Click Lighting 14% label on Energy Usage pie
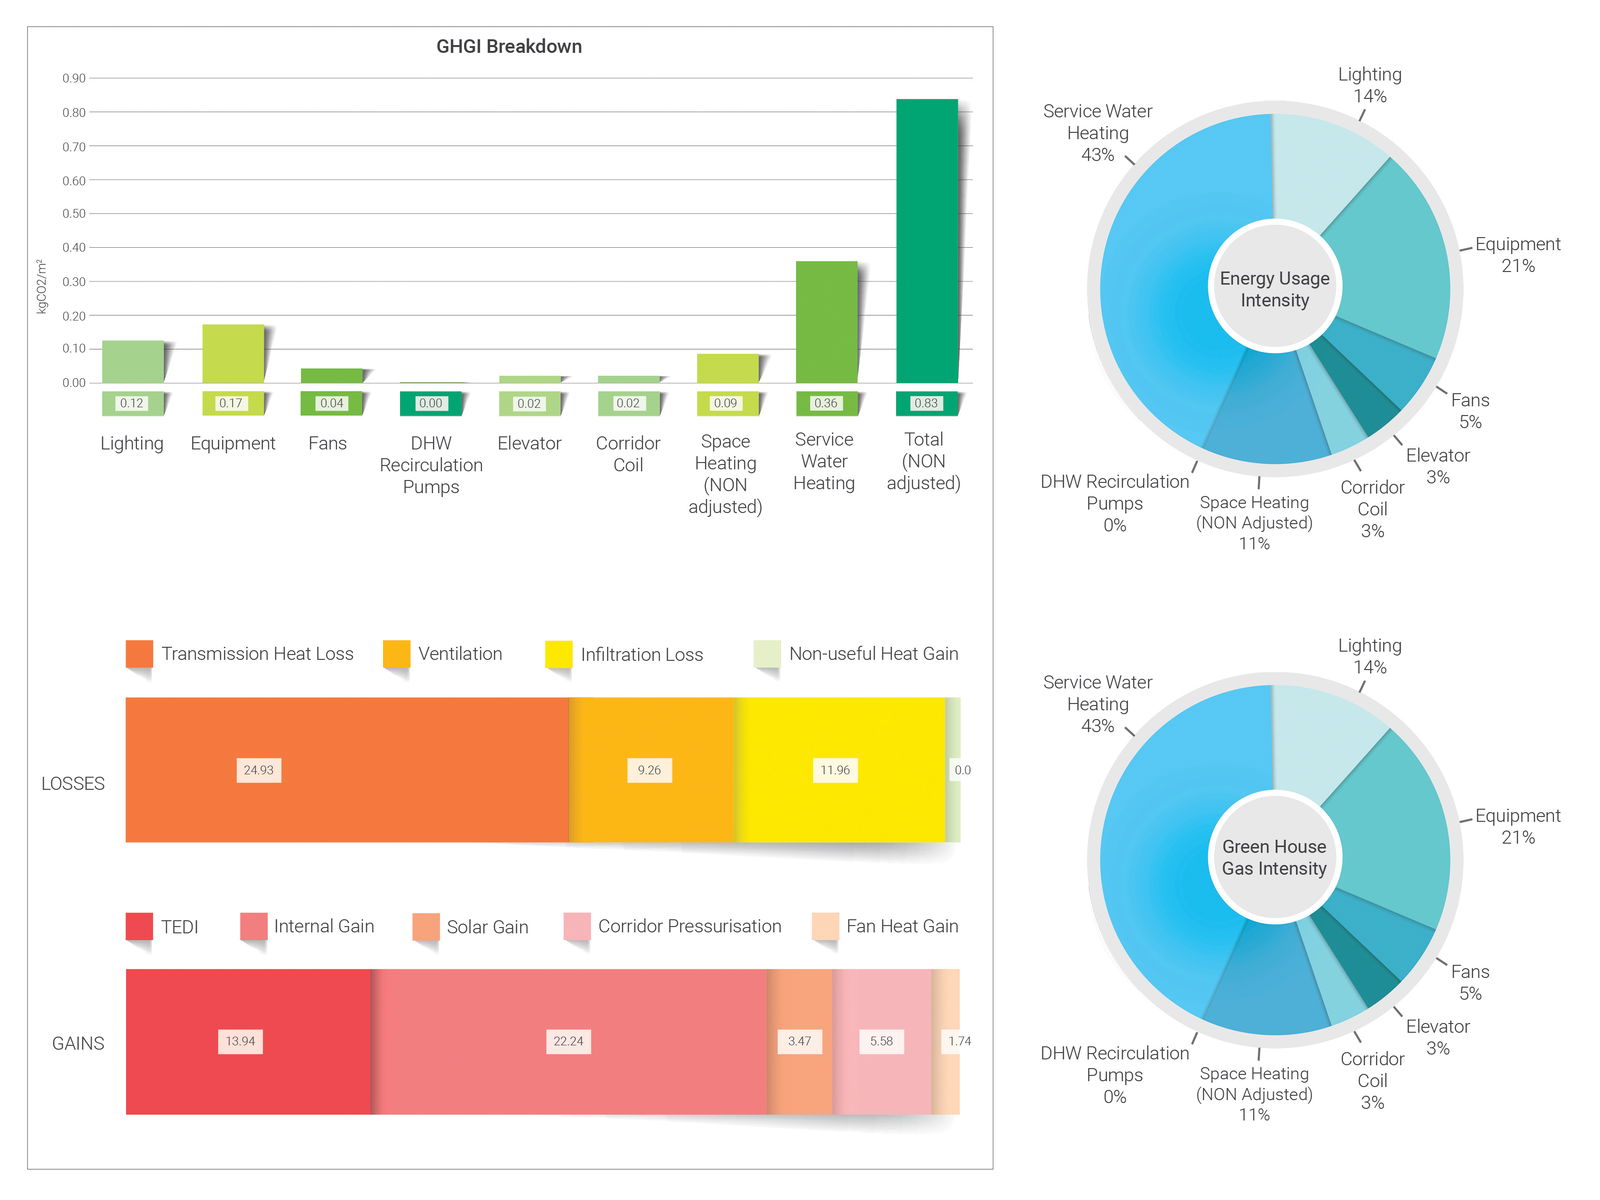The image size is (1600, 1200). 1370,85
